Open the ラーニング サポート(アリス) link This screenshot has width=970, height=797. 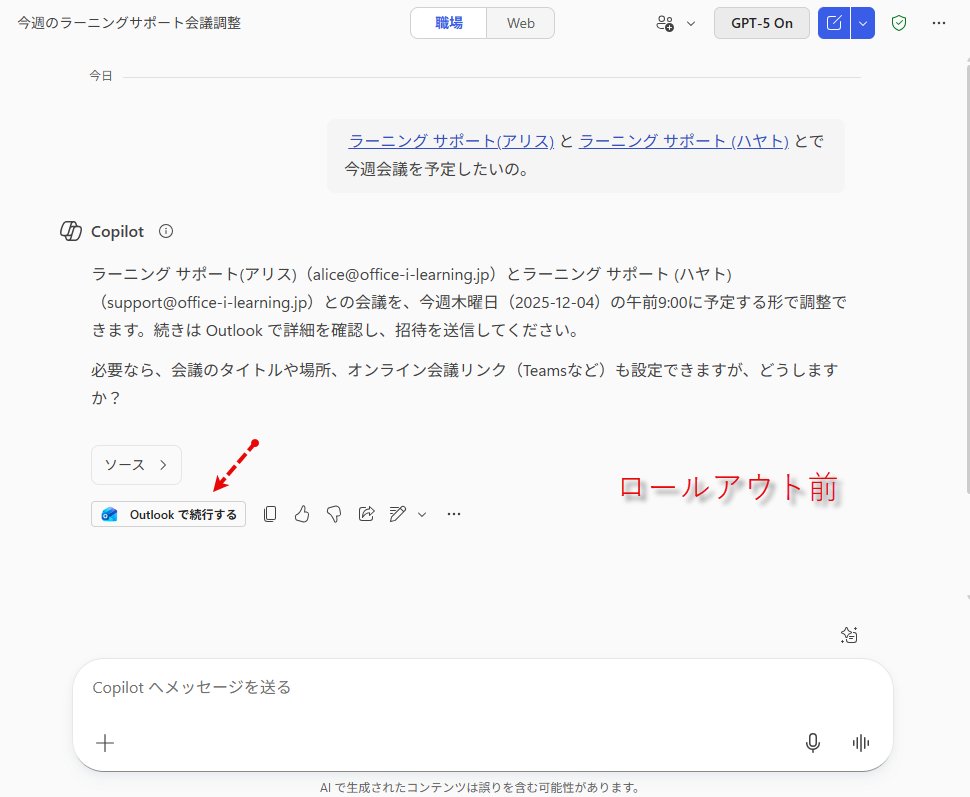450,141
